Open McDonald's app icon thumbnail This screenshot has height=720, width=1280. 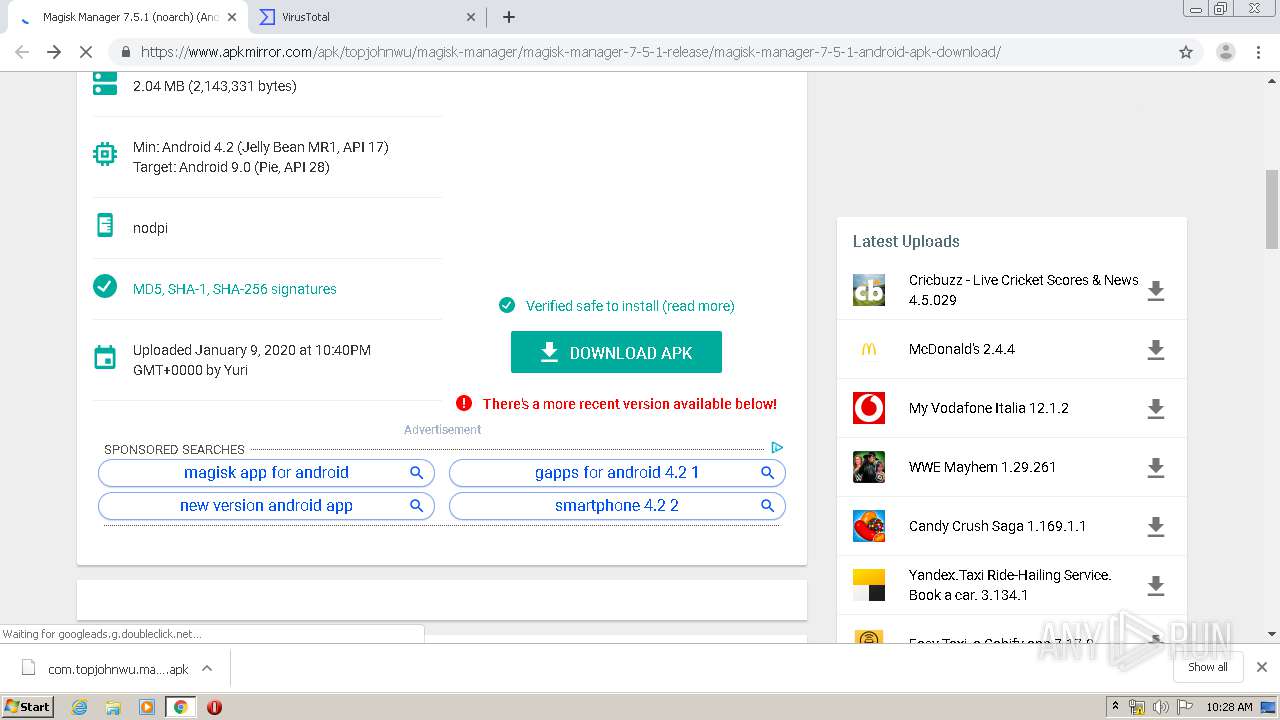click(x=869, y=349)
